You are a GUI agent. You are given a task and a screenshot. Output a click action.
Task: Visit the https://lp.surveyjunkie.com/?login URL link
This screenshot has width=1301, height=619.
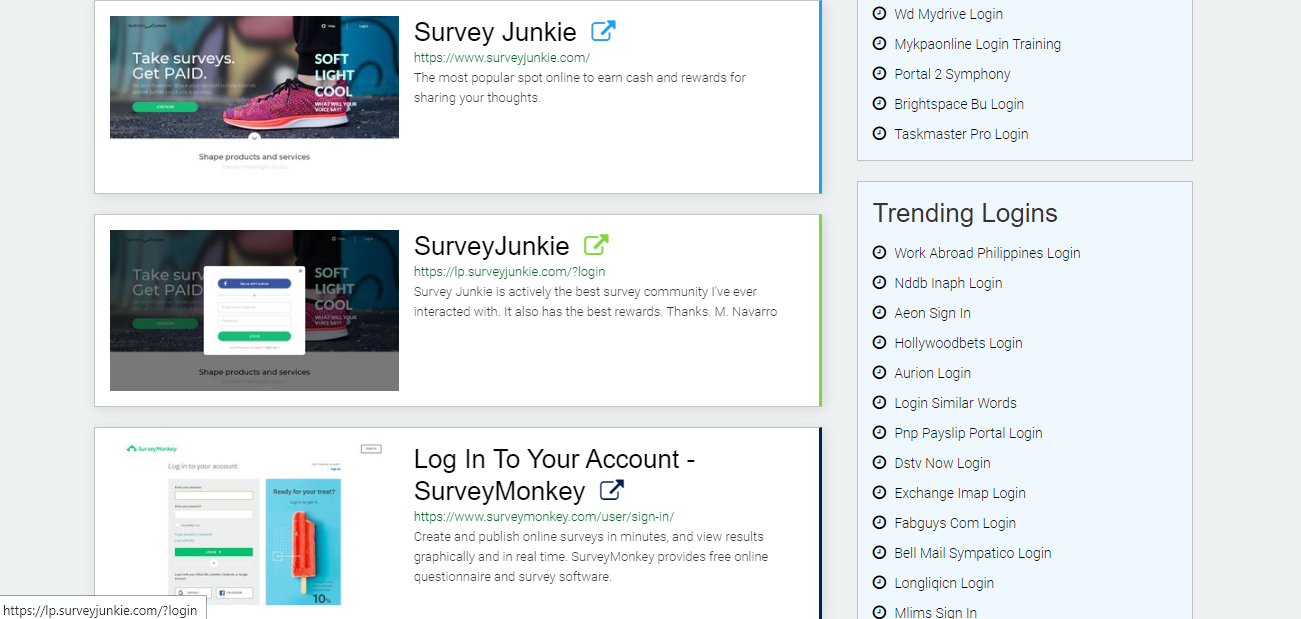click(509, 271)
